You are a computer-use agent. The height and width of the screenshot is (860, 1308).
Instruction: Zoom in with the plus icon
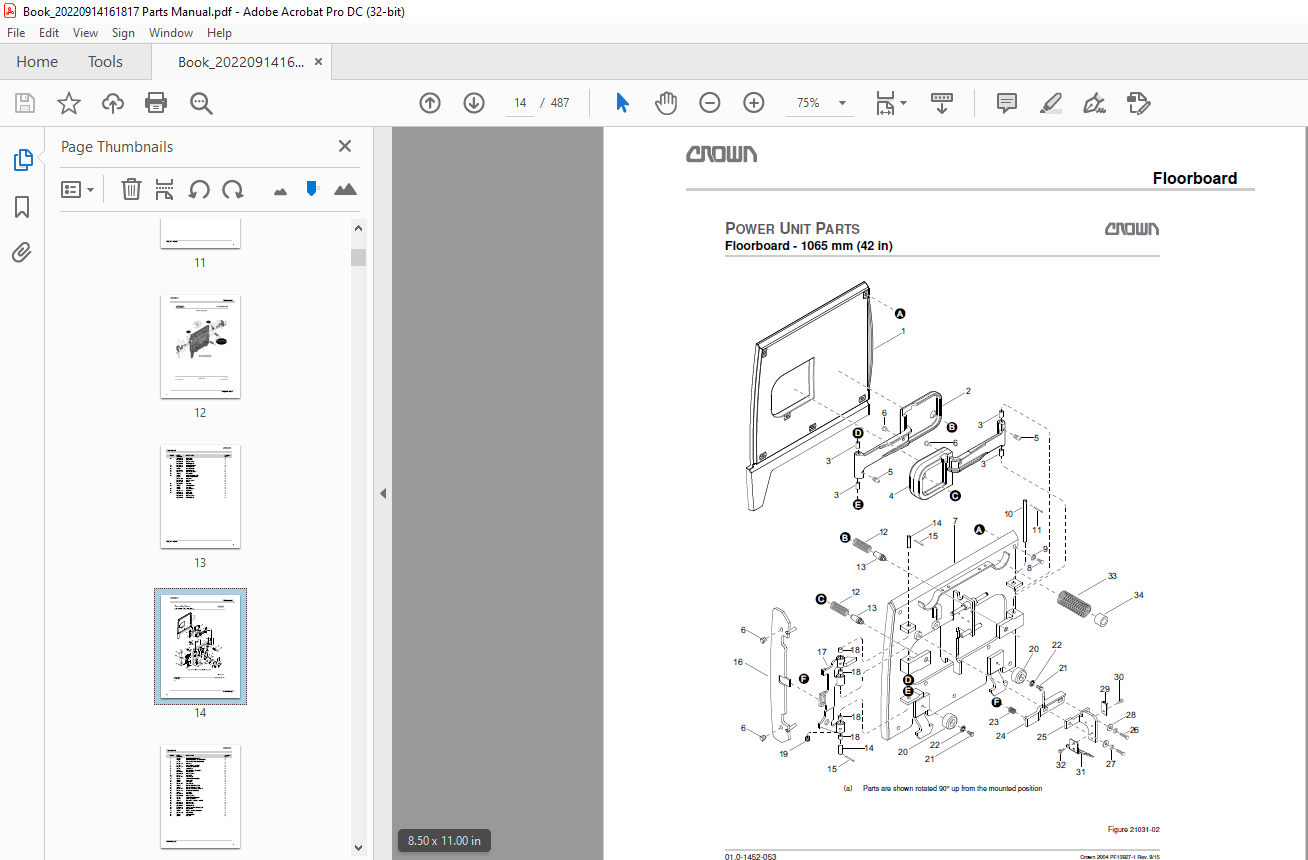click(754, 103)
